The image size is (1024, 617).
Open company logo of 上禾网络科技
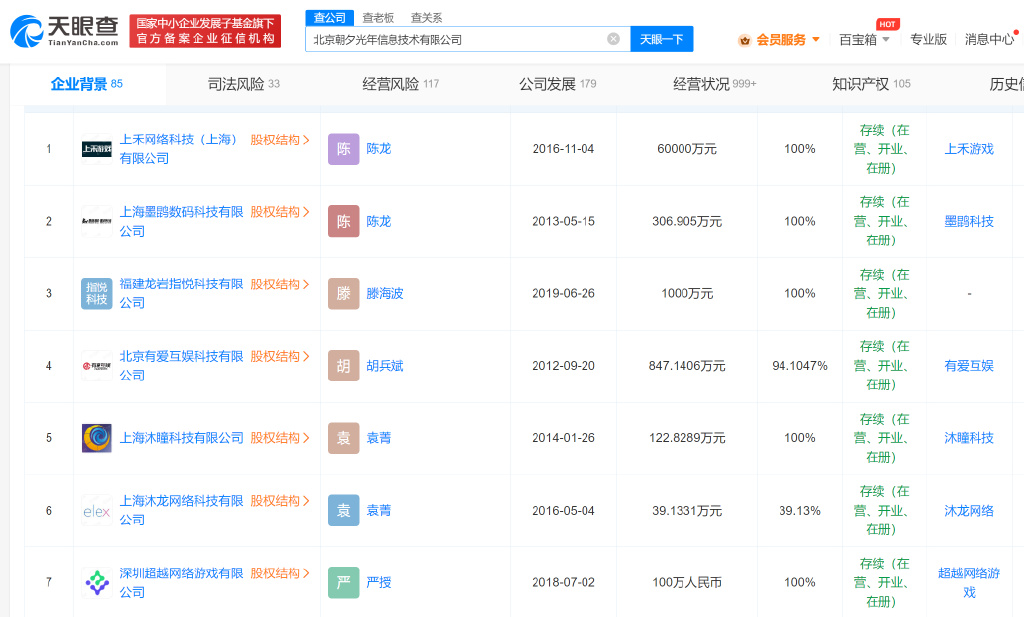97,149
